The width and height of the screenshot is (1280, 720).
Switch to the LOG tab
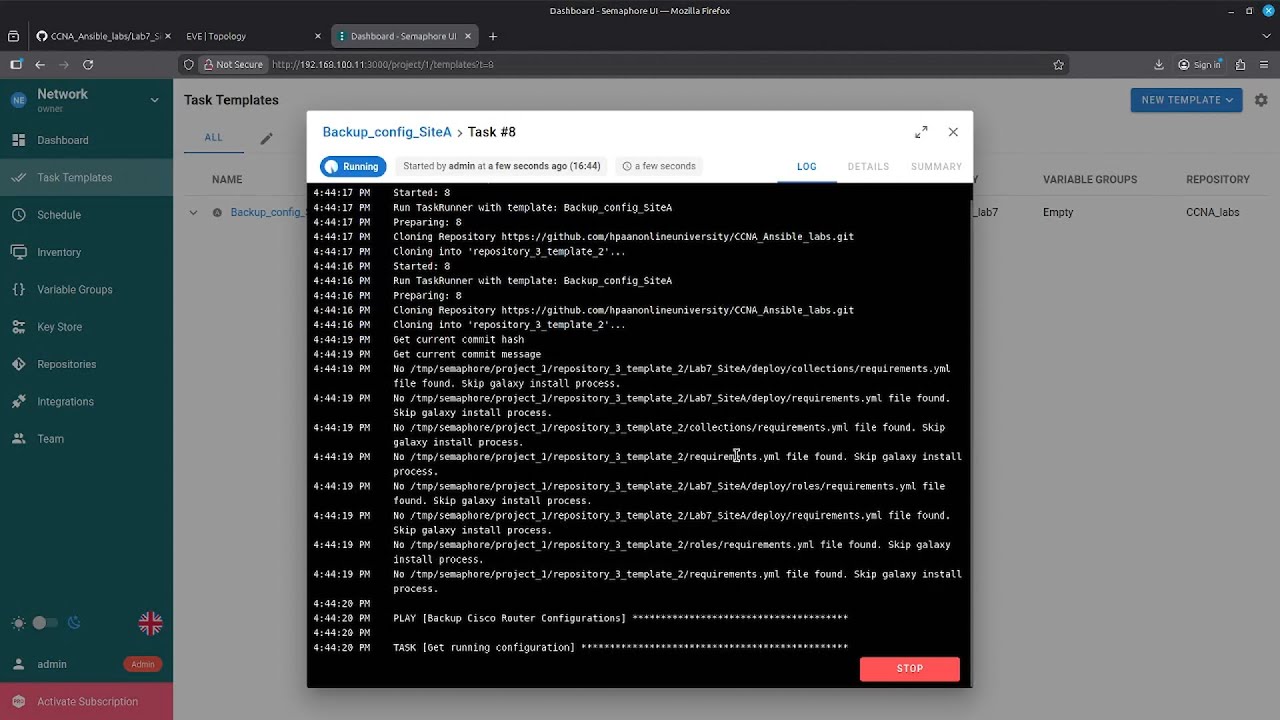tap(807, 167)
